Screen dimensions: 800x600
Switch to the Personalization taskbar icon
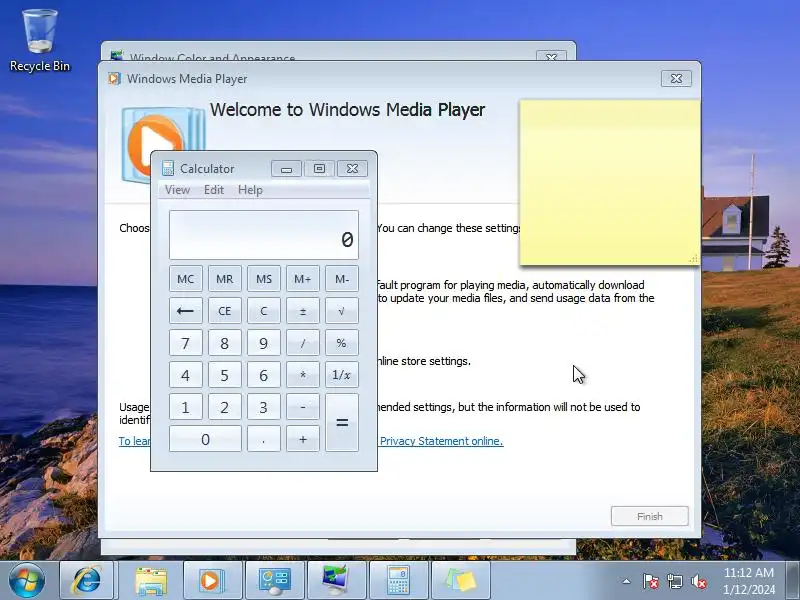[x=336, y=581]
